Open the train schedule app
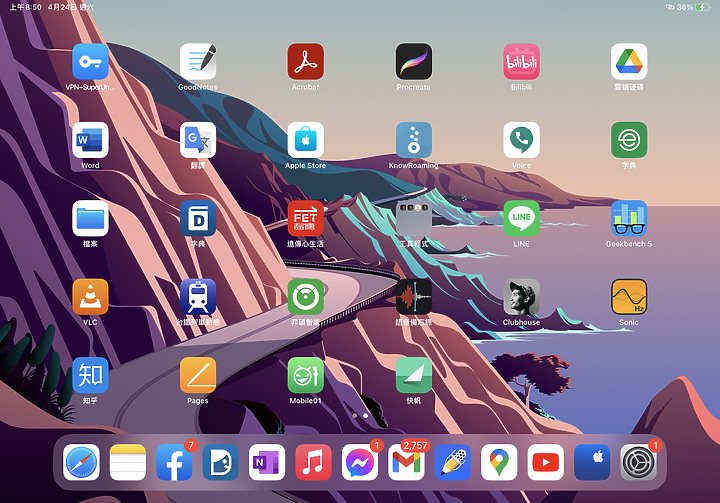 [x=198, y=297]
